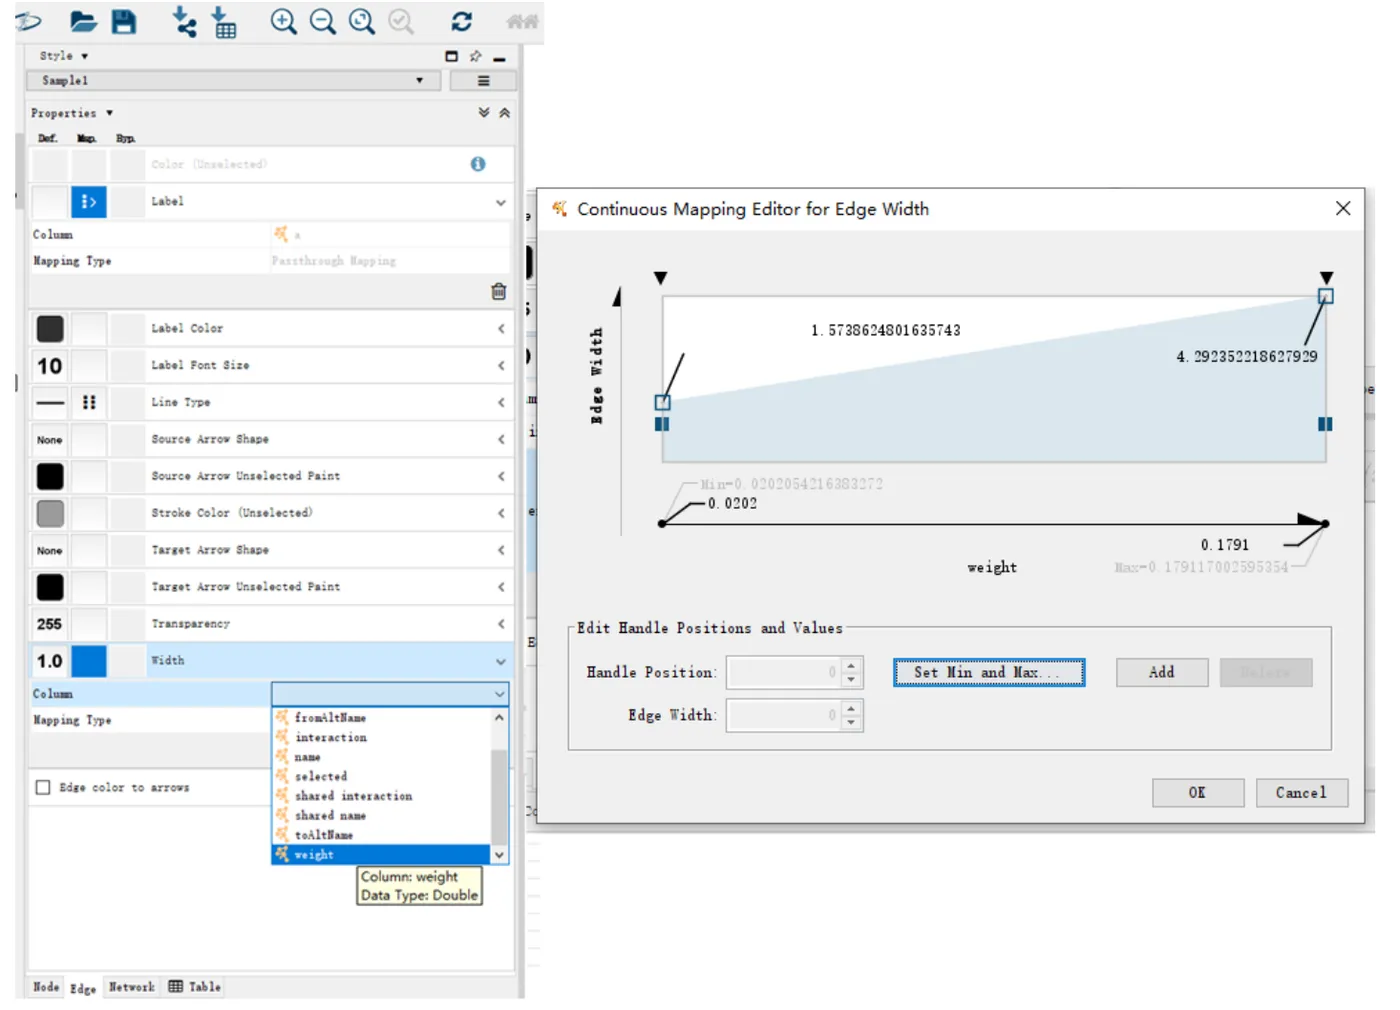Expand the Transparency property row
Image resolution: width=1400 pixels, height=1010 pixels.
(501, 624)
